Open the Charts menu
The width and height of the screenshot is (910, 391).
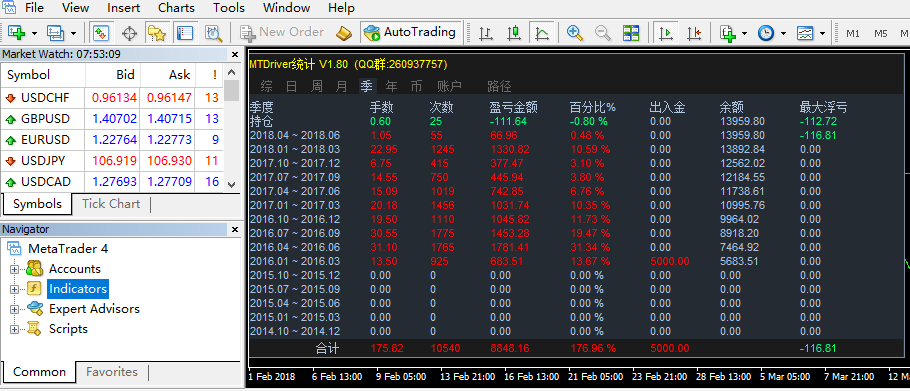pyautogui.click(x=176, y=8)
